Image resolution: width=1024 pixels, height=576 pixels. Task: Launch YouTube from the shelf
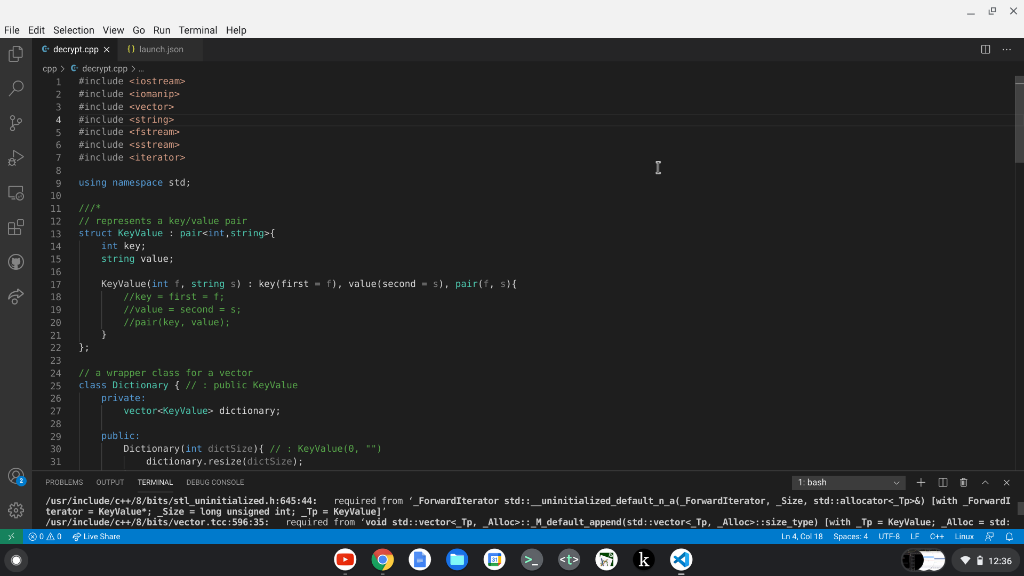tap(345, 560)
